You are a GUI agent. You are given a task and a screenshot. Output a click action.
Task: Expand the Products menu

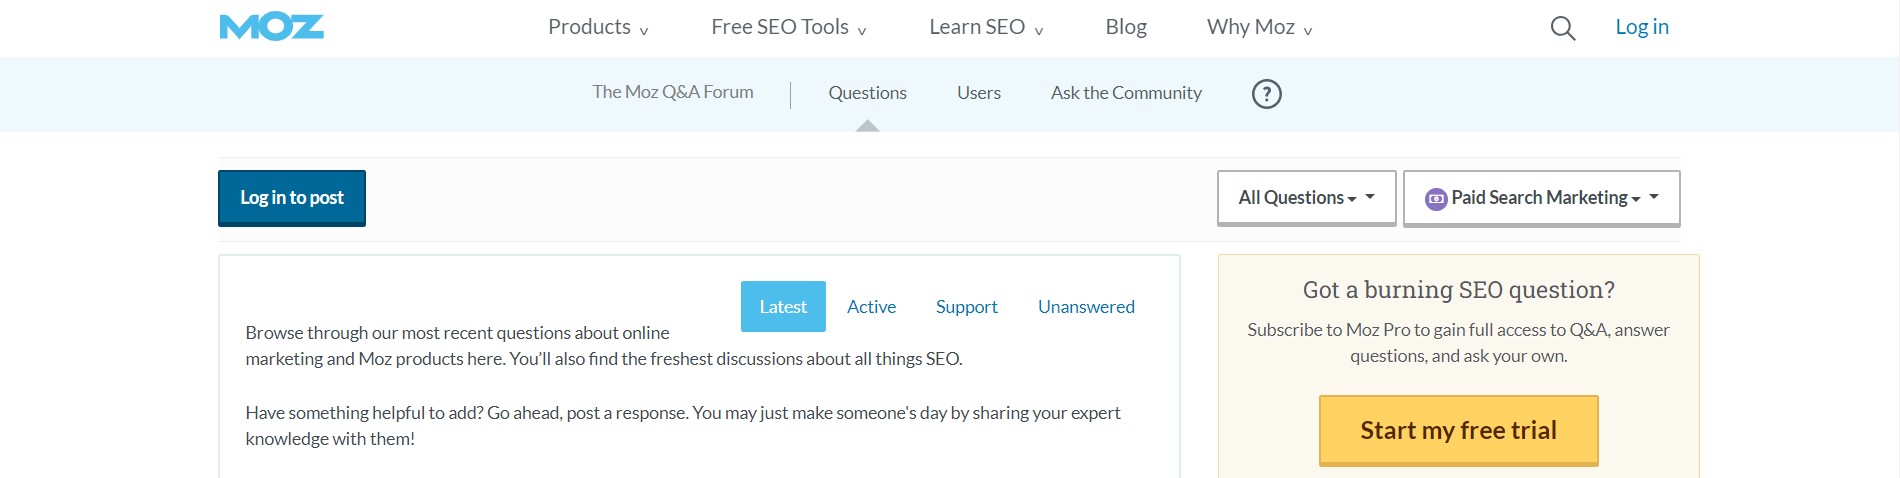[x=598, y=27]
